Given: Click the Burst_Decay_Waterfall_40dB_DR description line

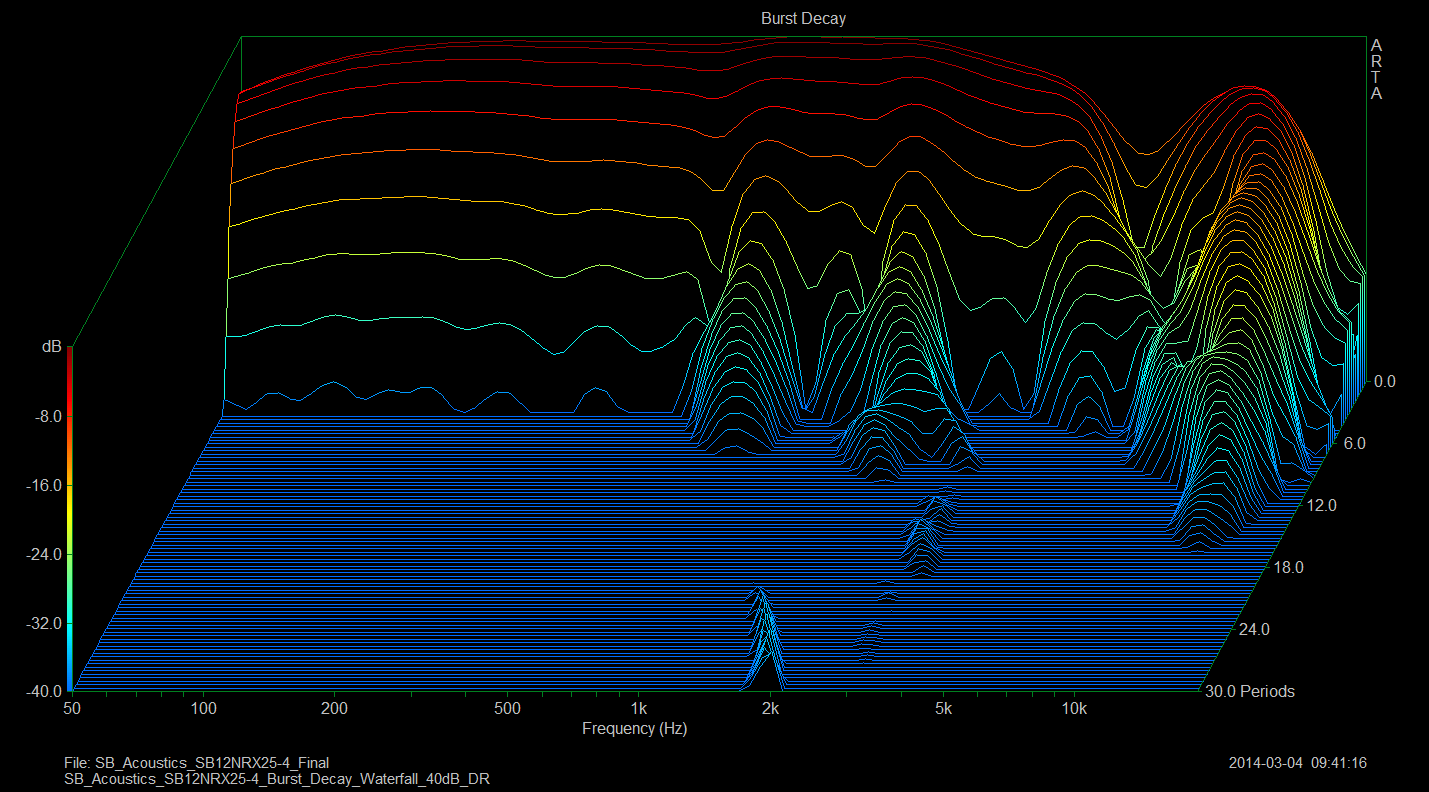Looking at the screenshot, I should [x=275, y=778].
